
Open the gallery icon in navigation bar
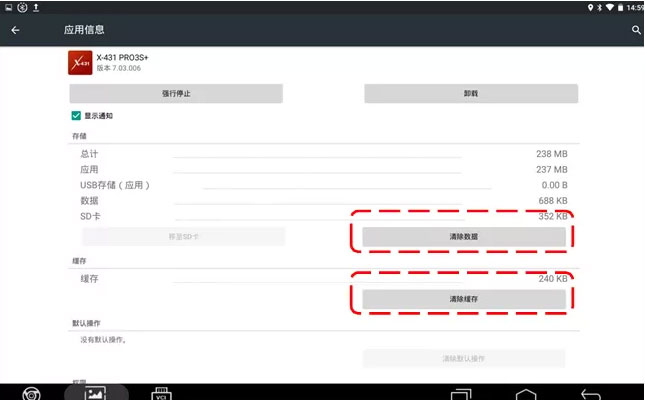95,394
